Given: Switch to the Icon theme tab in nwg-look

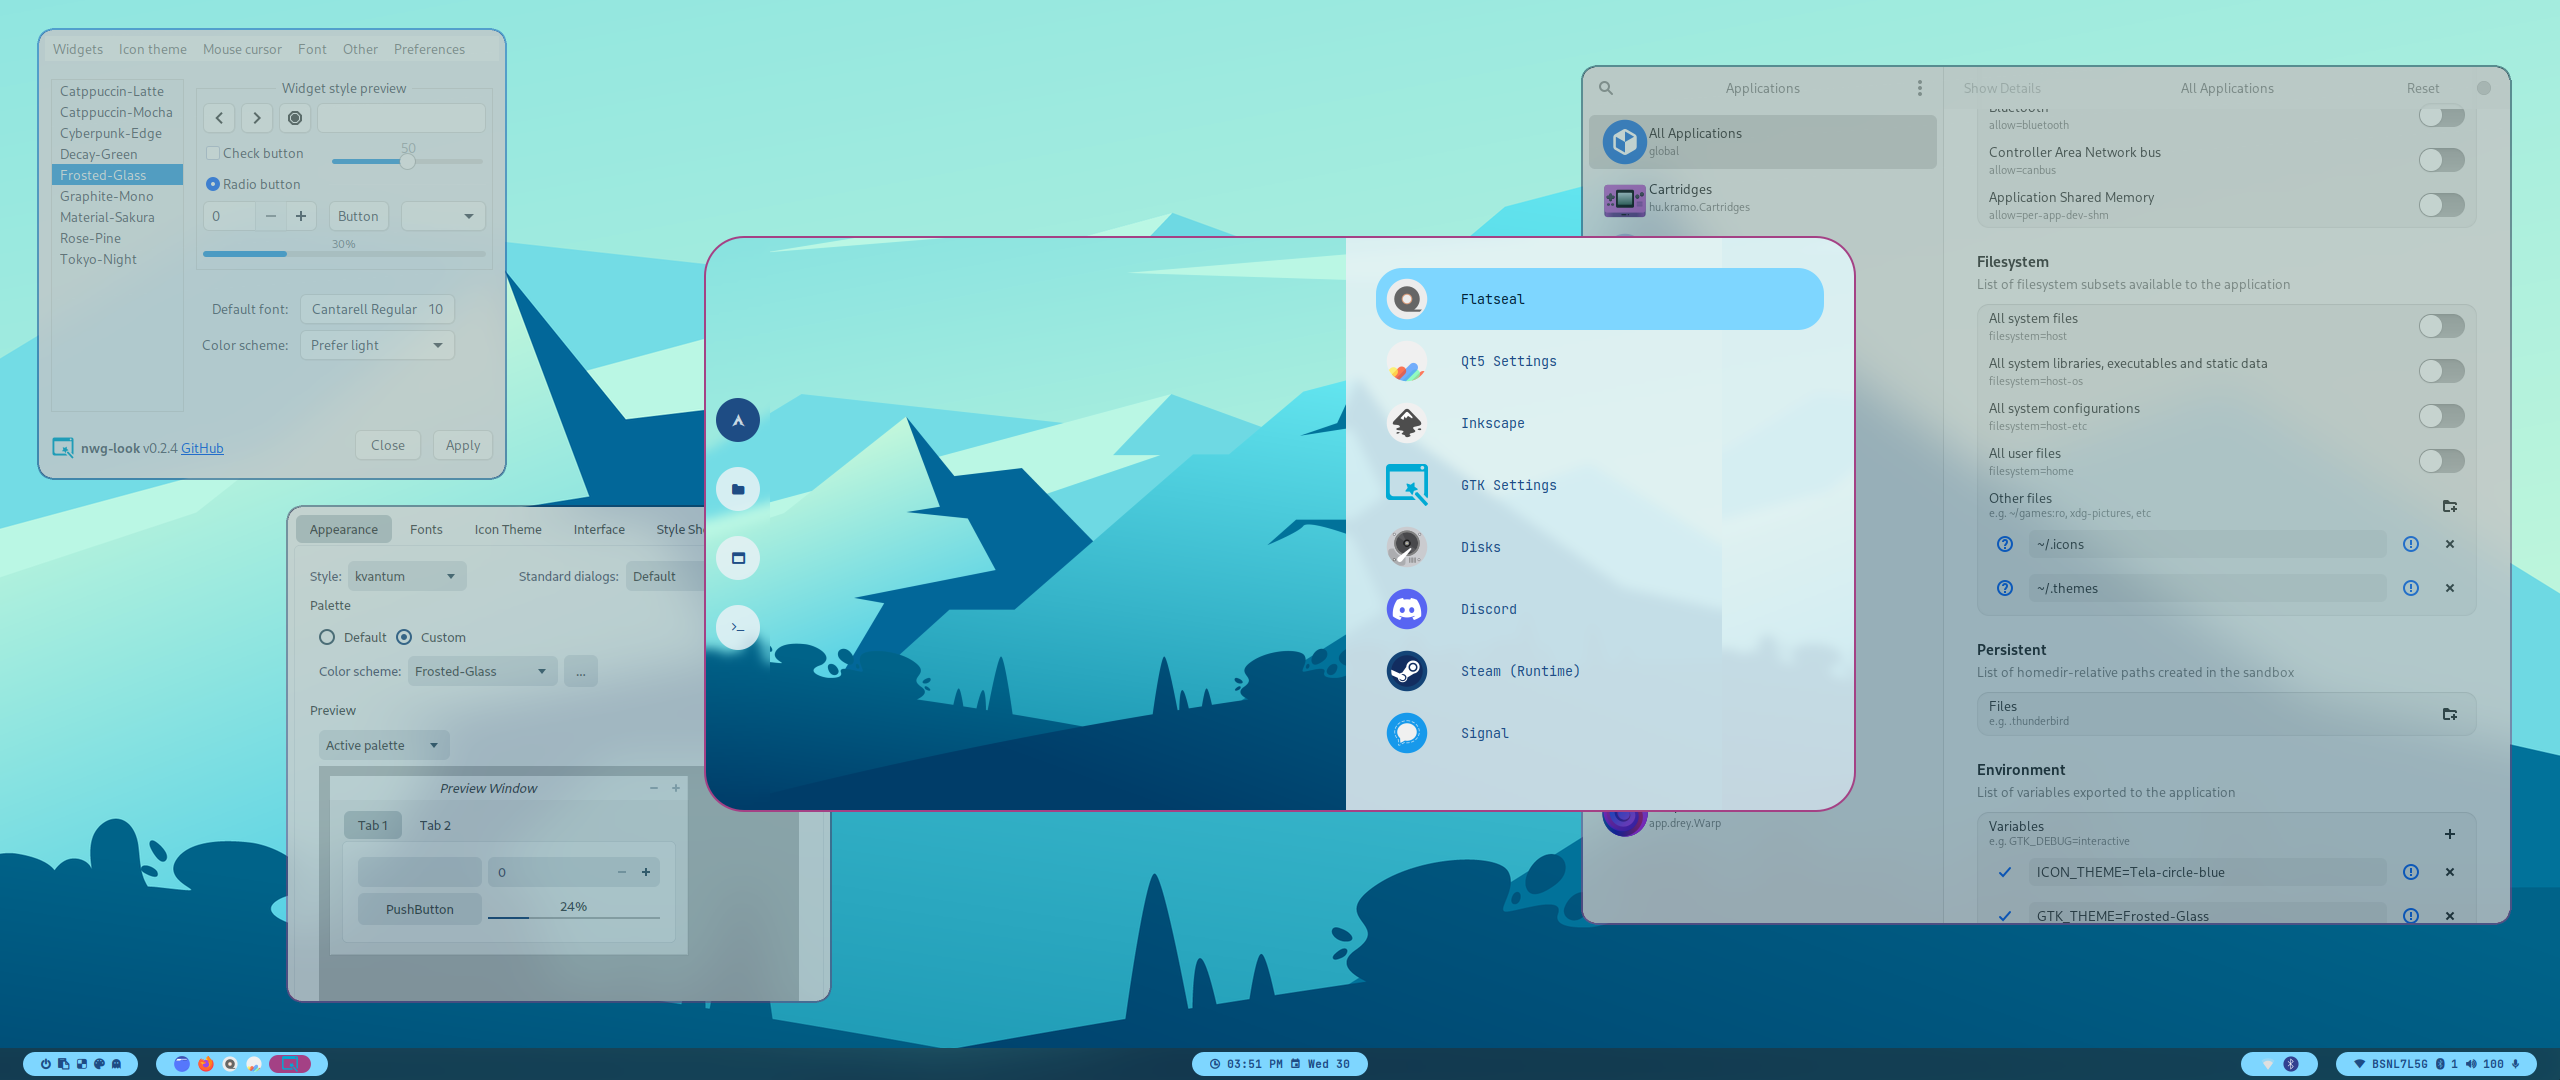Looking at the screenshot, I should (x=152, y=49).
